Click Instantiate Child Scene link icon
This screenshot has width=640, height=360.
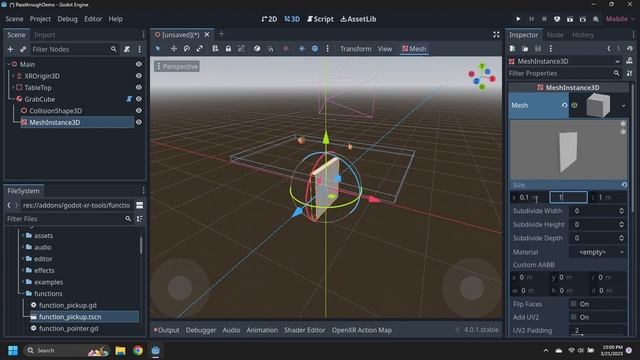(23, 49)
